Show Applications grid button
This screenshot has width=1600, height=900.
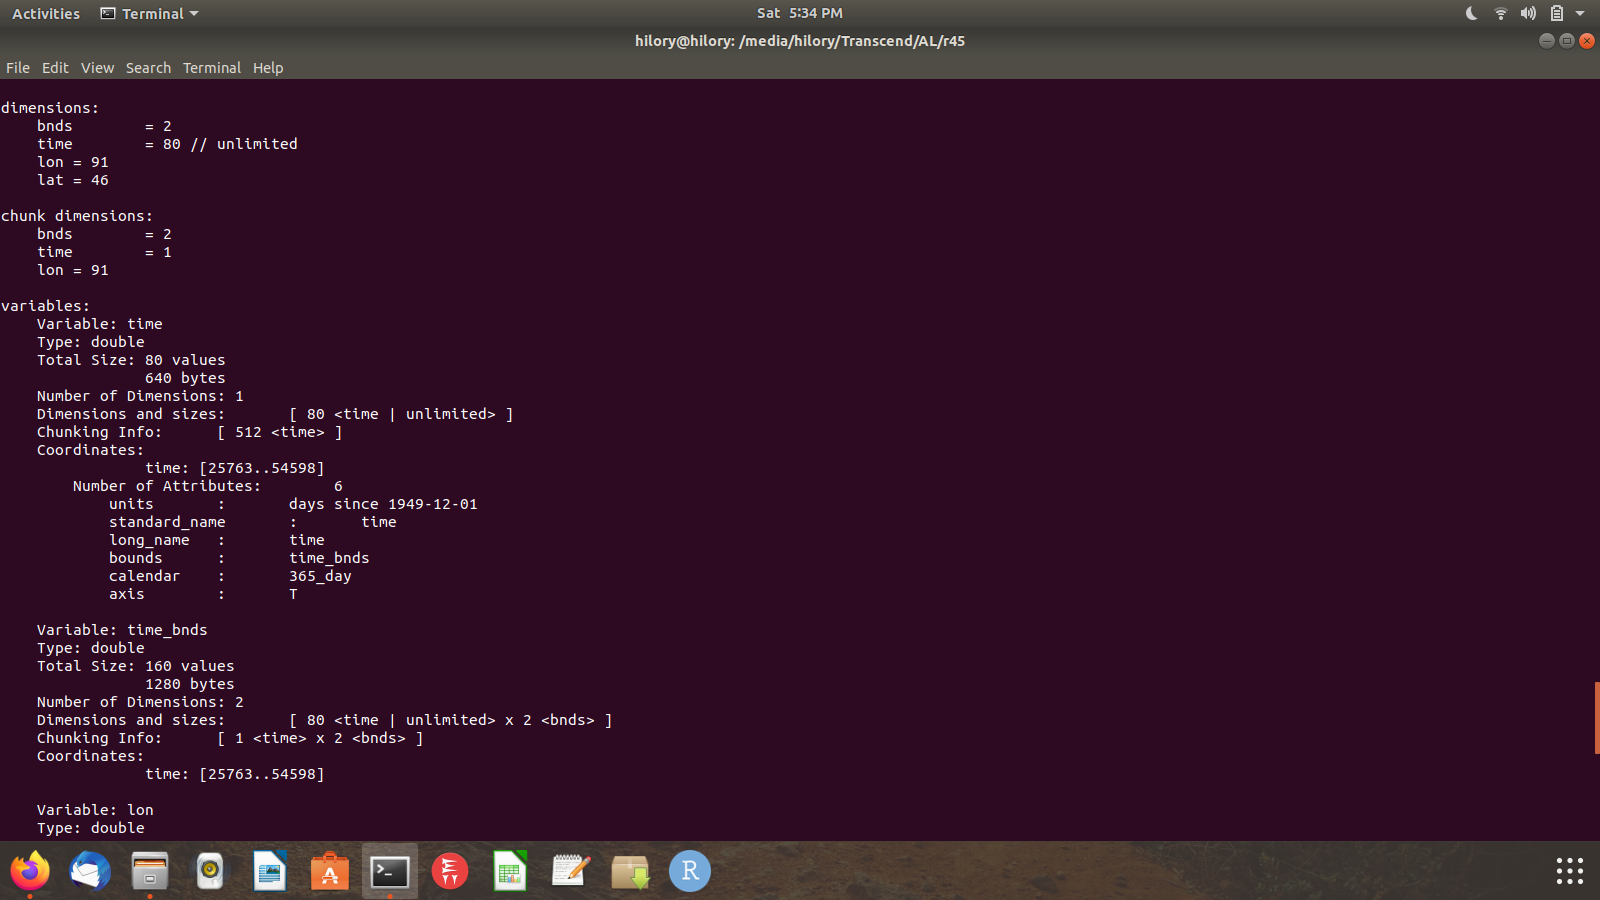(1569, 871)
